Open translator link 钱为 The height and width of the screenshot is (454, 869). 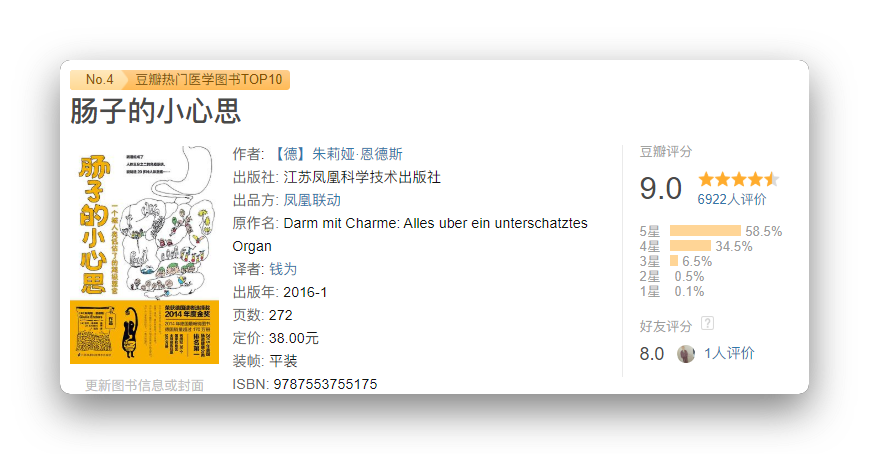[283, 269]
